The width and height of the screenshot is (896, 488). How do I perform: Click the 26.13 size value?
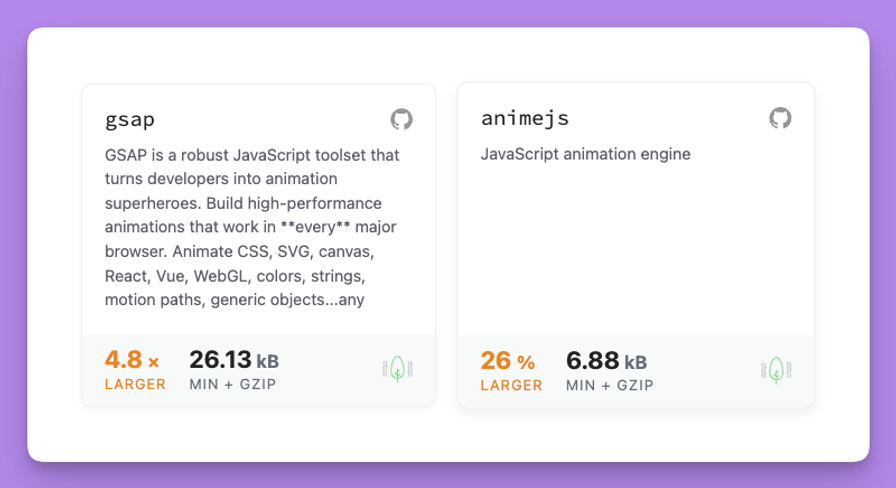pos(220,360)
